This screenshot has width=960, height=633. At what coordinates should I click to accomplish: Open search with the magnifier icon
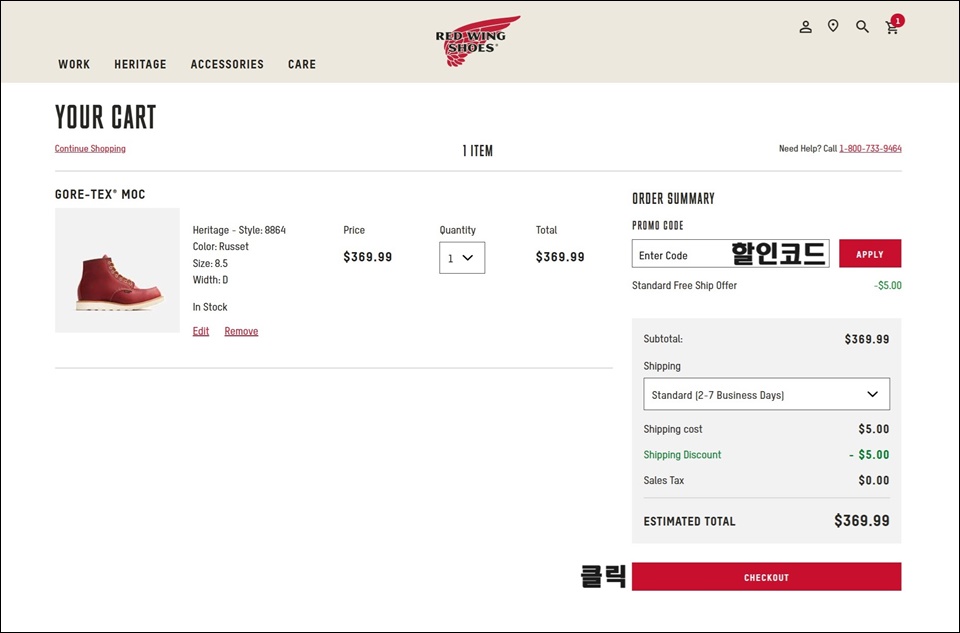(862, 26)
